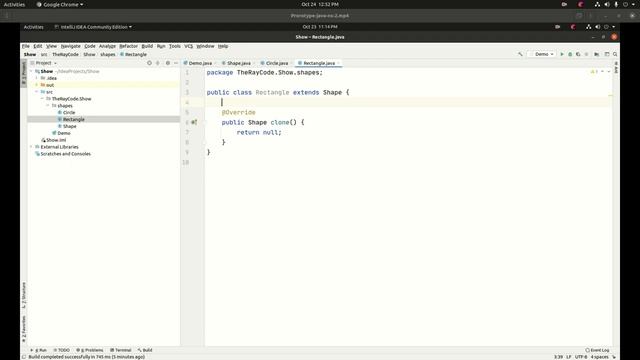Open the Edit menu

(38, 46)
